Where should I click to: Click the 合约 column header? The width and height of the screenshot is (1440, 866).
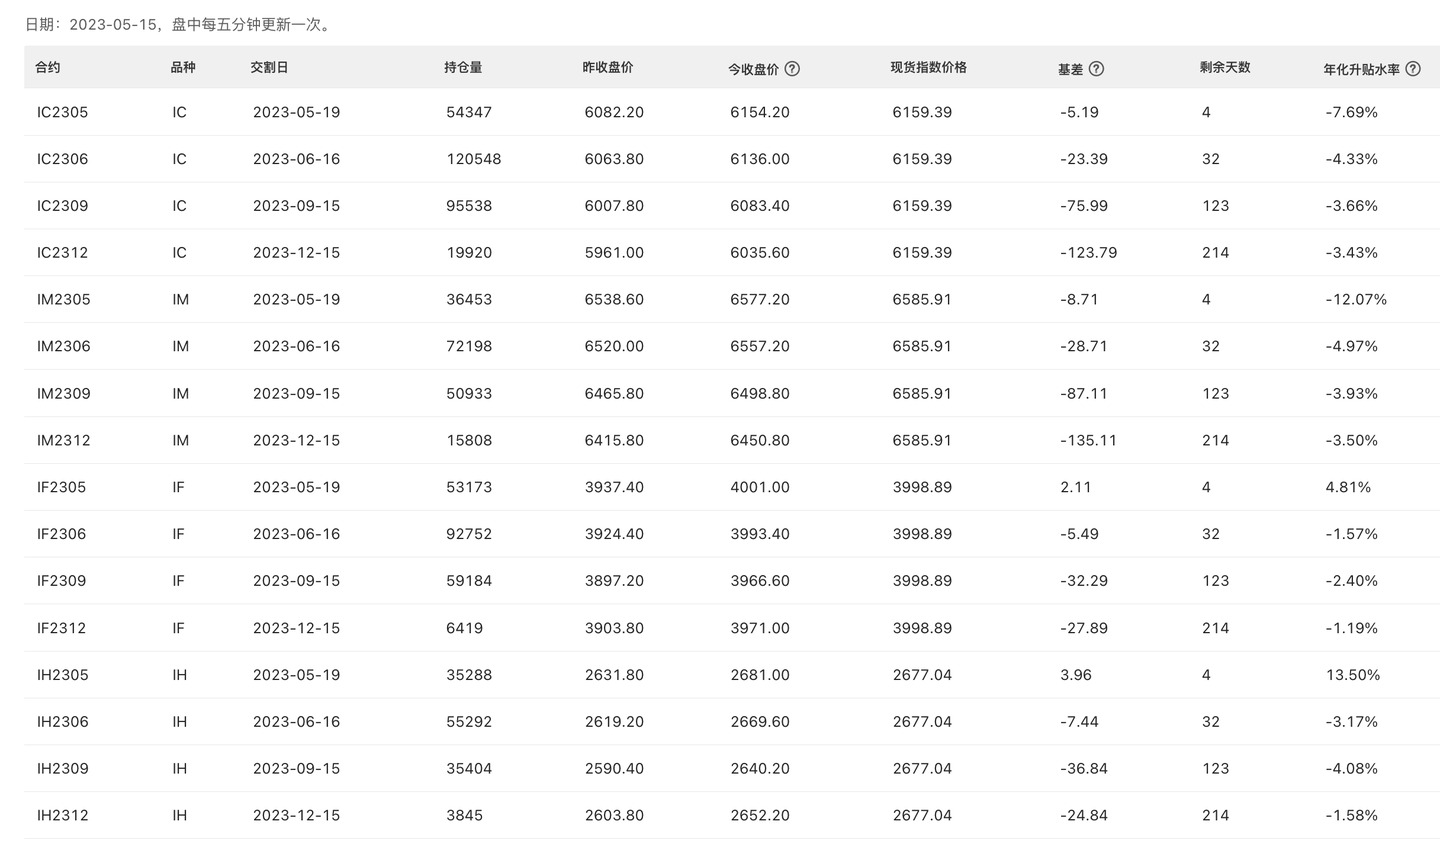tap(48, 68)
